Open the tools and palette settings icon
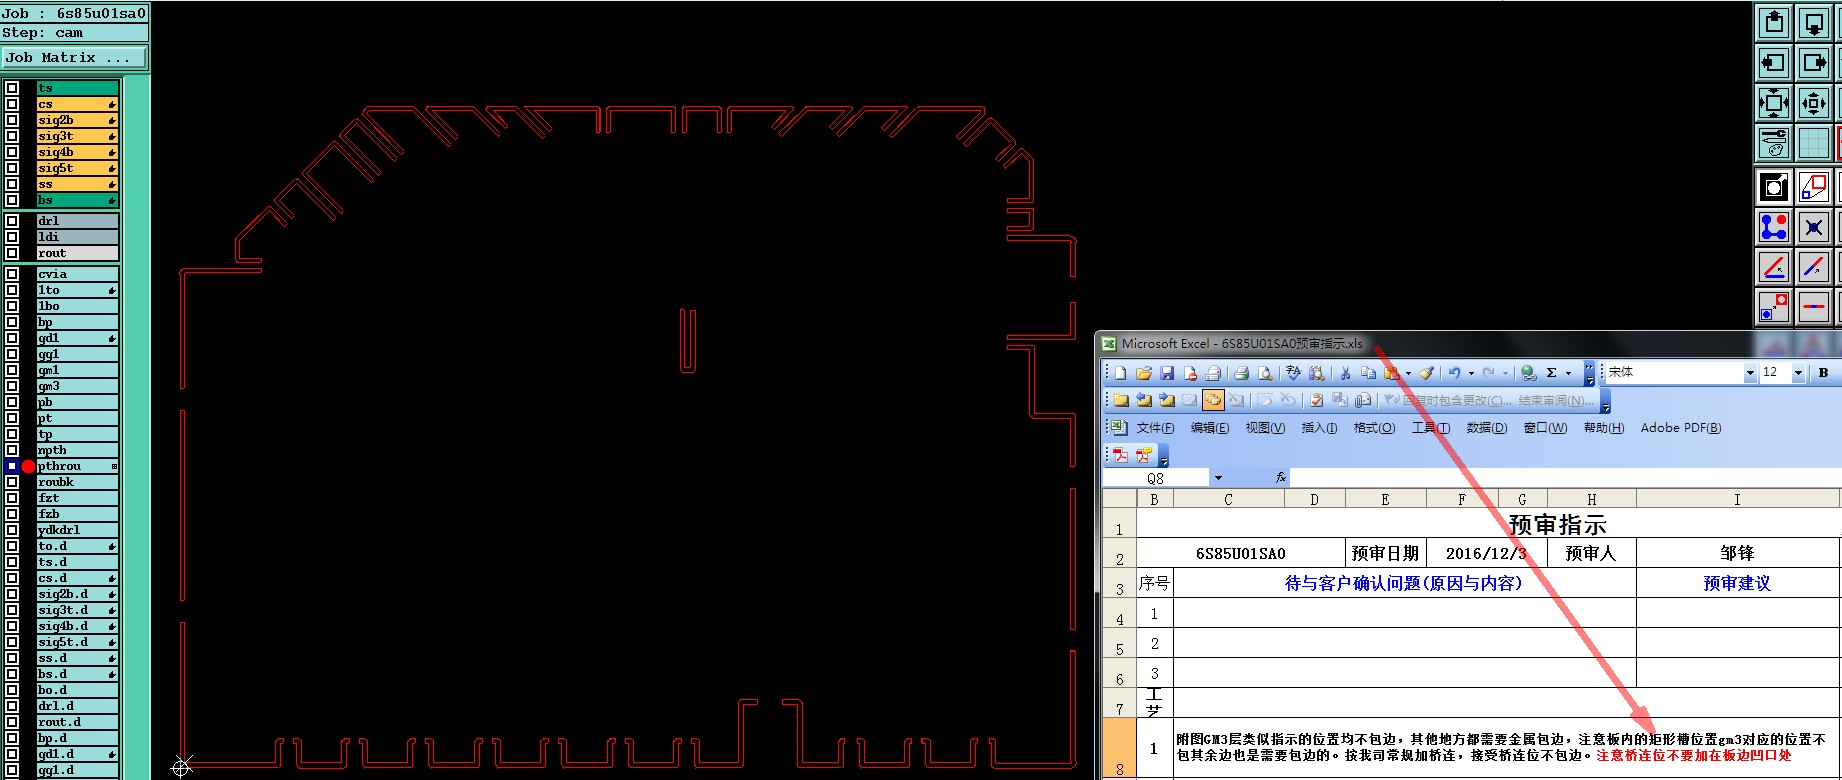1842x780 pixels. pyautogui.click(x=1775, y=143)
